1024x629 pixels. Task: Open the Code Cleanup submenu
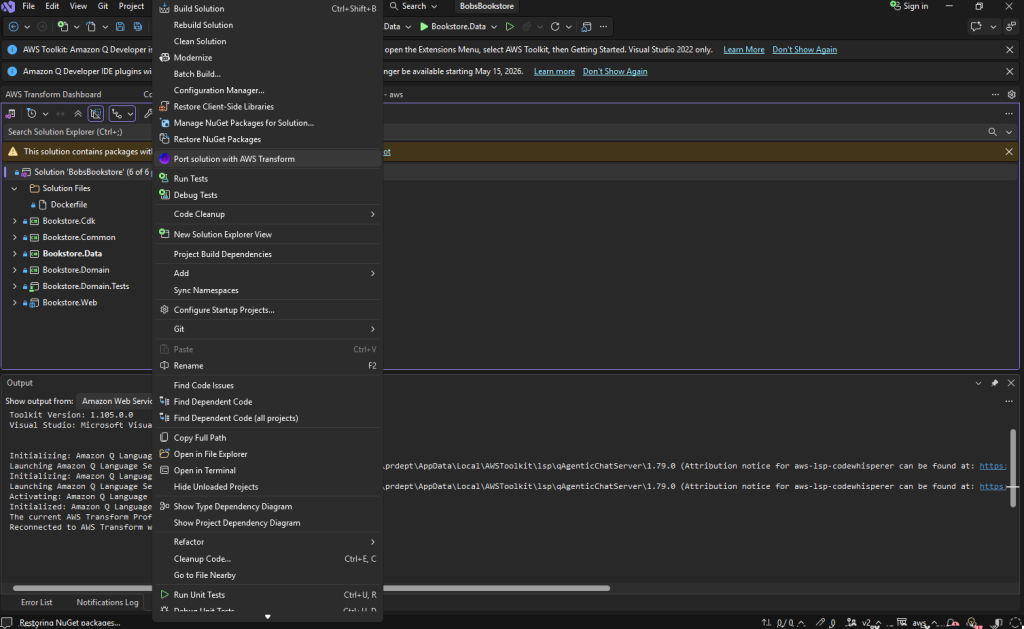point(268,214)
